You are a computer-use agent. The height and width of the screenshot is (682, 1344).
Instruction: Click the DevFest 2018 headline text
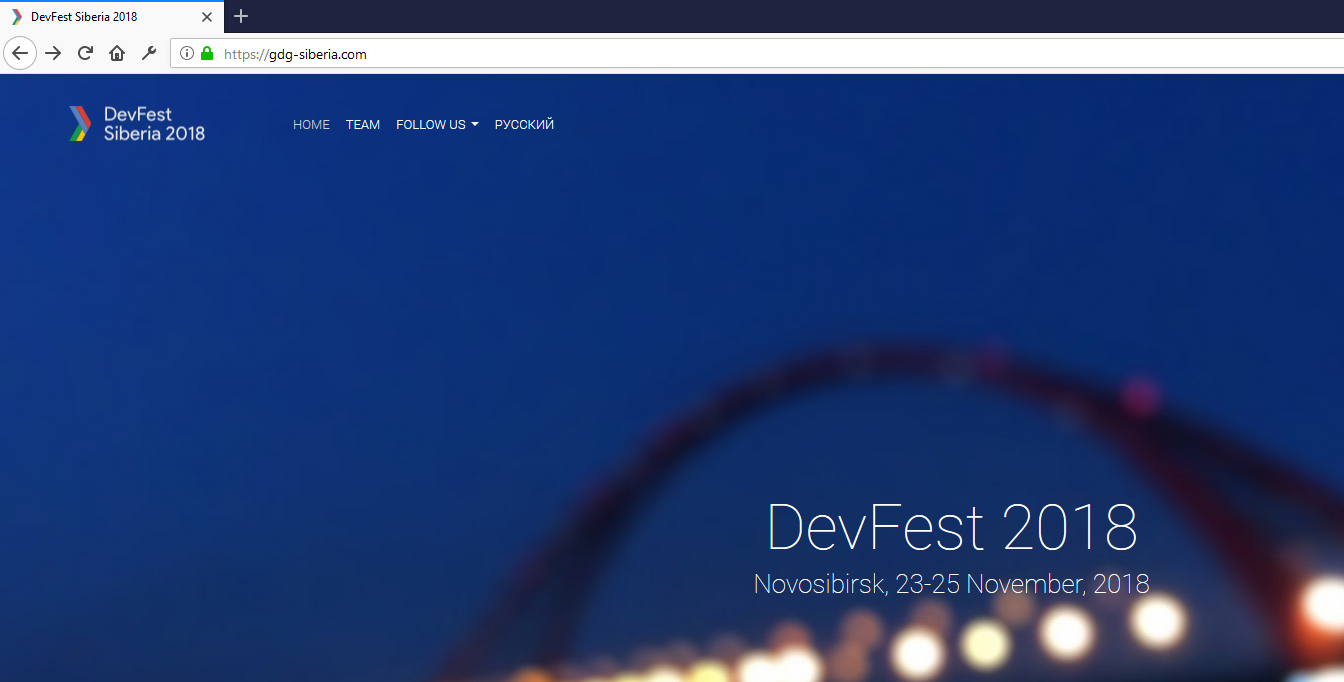pos(952,527)
